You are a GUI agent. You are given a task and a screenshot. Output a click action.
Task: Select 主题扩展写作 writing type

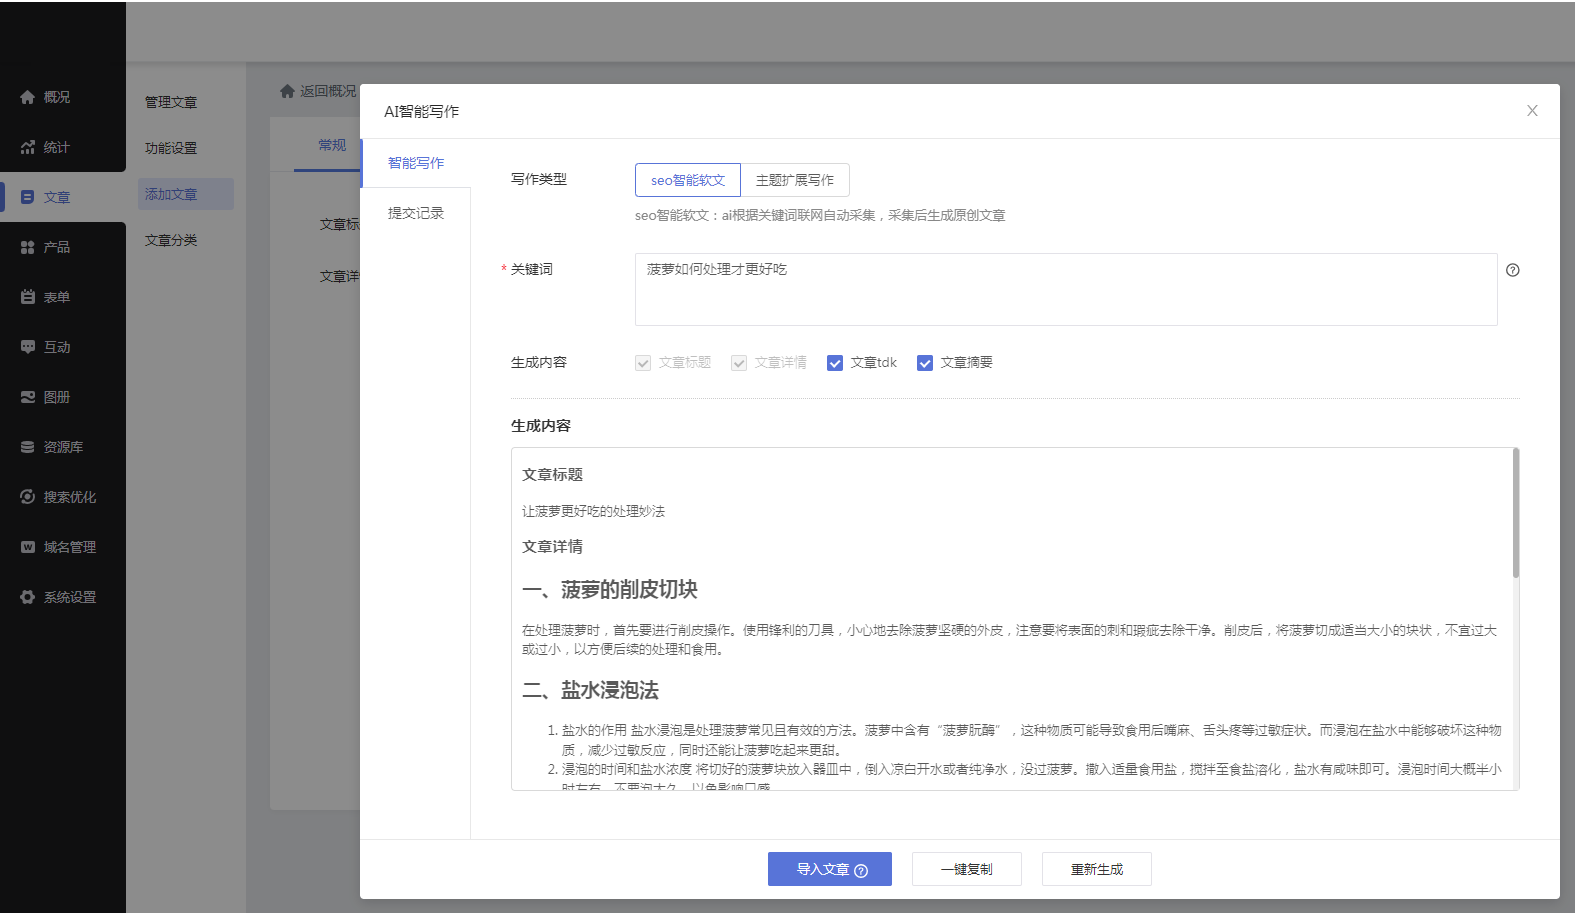click(x=795, y=180)
